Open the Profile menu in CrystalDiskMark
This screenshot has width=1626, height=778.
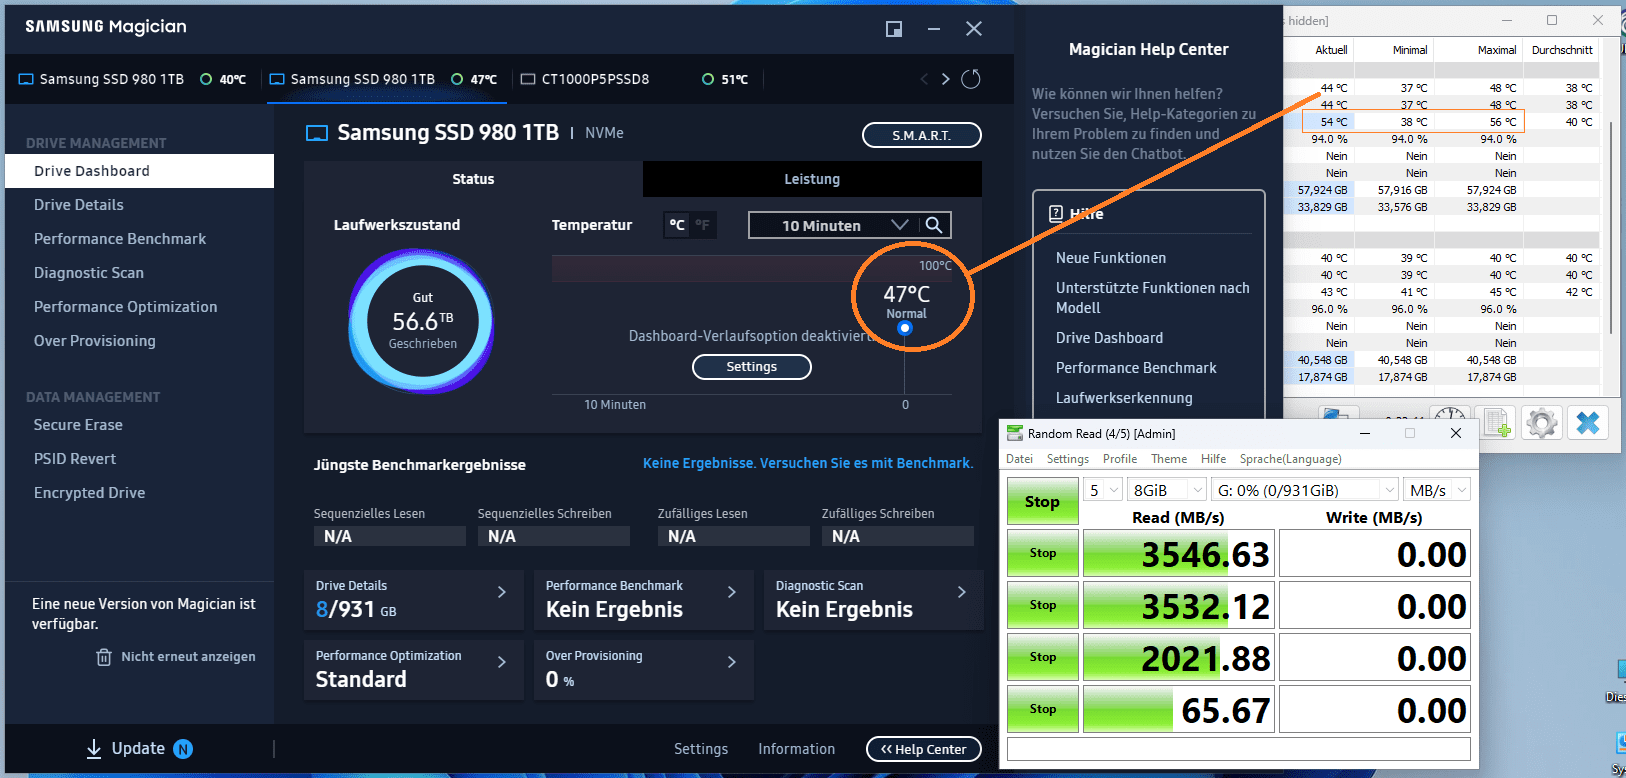[x=1120, y=459]
